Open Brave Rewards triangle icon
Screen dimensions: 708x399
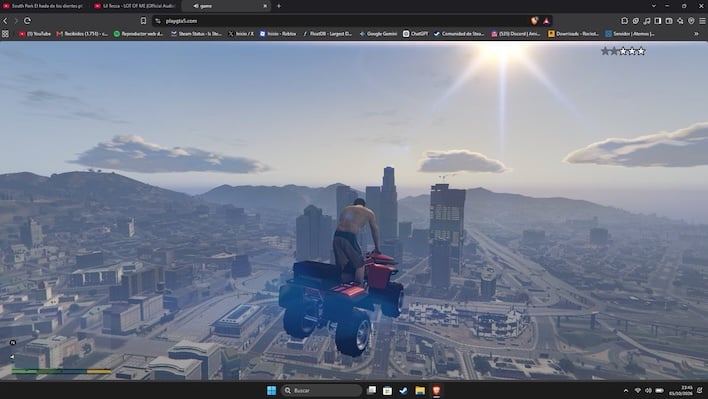point(546,21)
